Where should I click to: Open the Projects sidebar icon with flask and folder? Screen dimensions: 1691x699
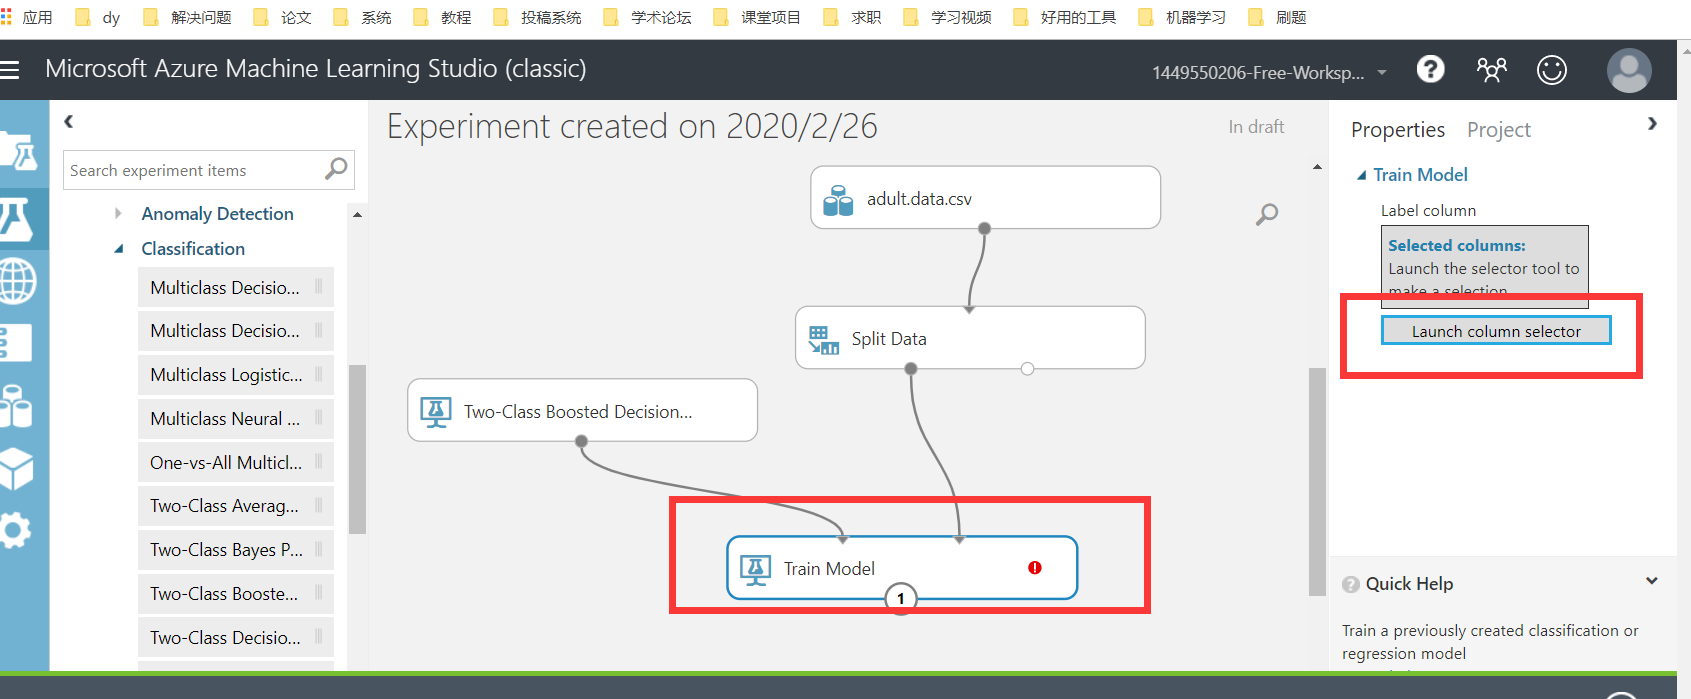point(21,153)
